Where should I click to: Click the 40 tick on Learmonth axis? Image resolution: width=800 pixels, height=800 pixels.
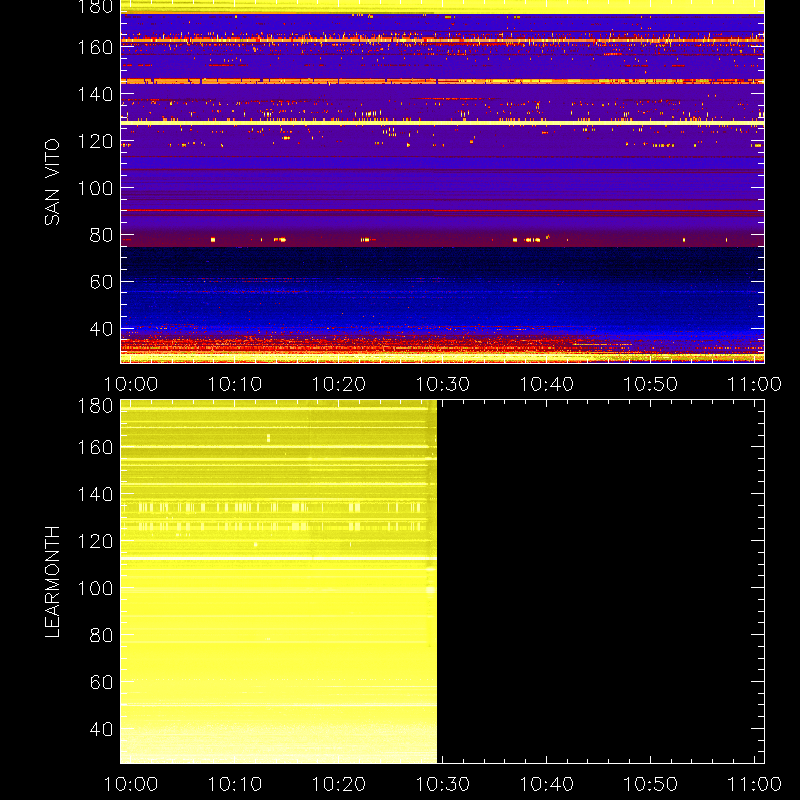[x=101, y=729]
